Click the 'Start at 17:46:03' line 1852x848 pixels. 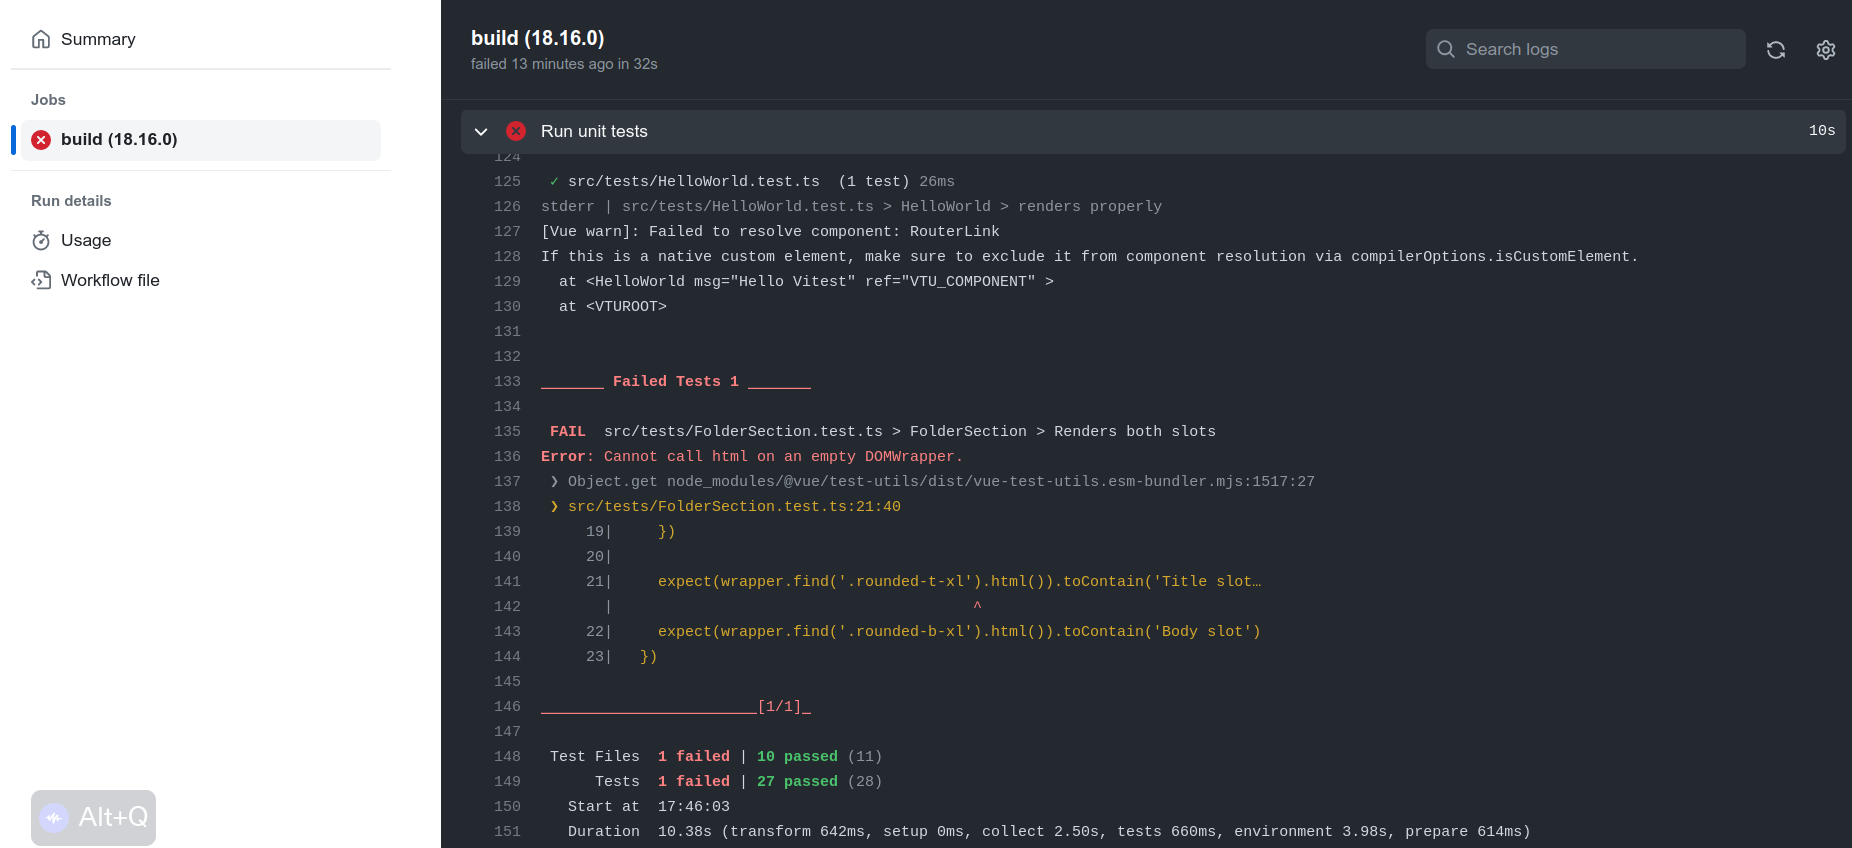pyautogui.click(x=649, y=806)
